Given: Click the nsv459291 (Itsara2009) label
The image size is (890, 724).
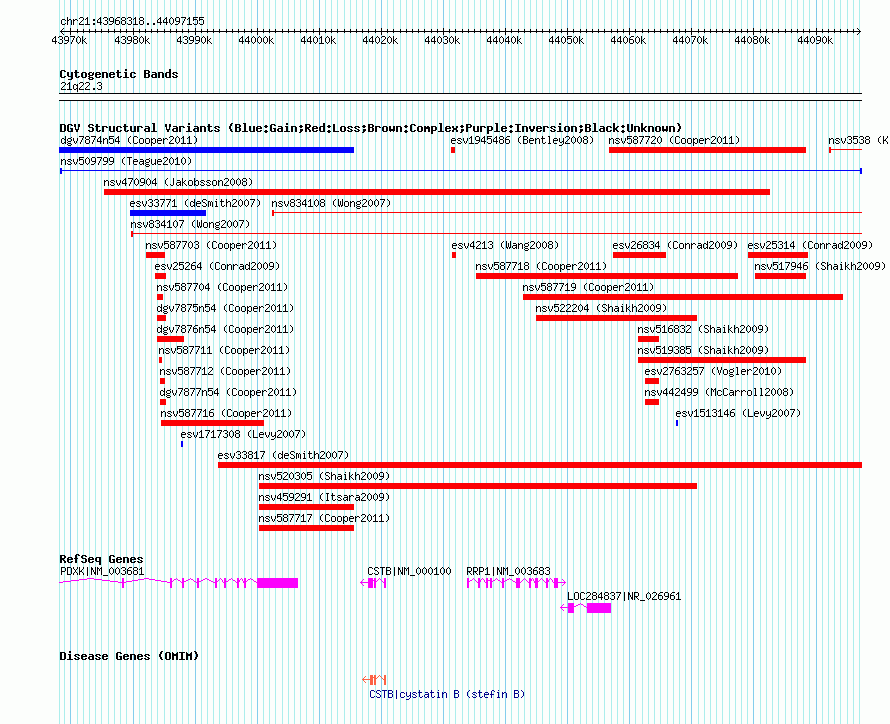Looking at the screenshot, I should [x=324, y=497].
